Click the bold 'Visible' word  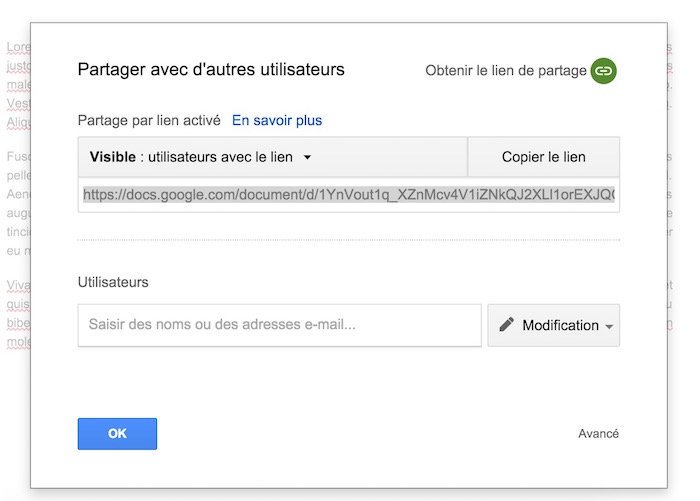112,157
